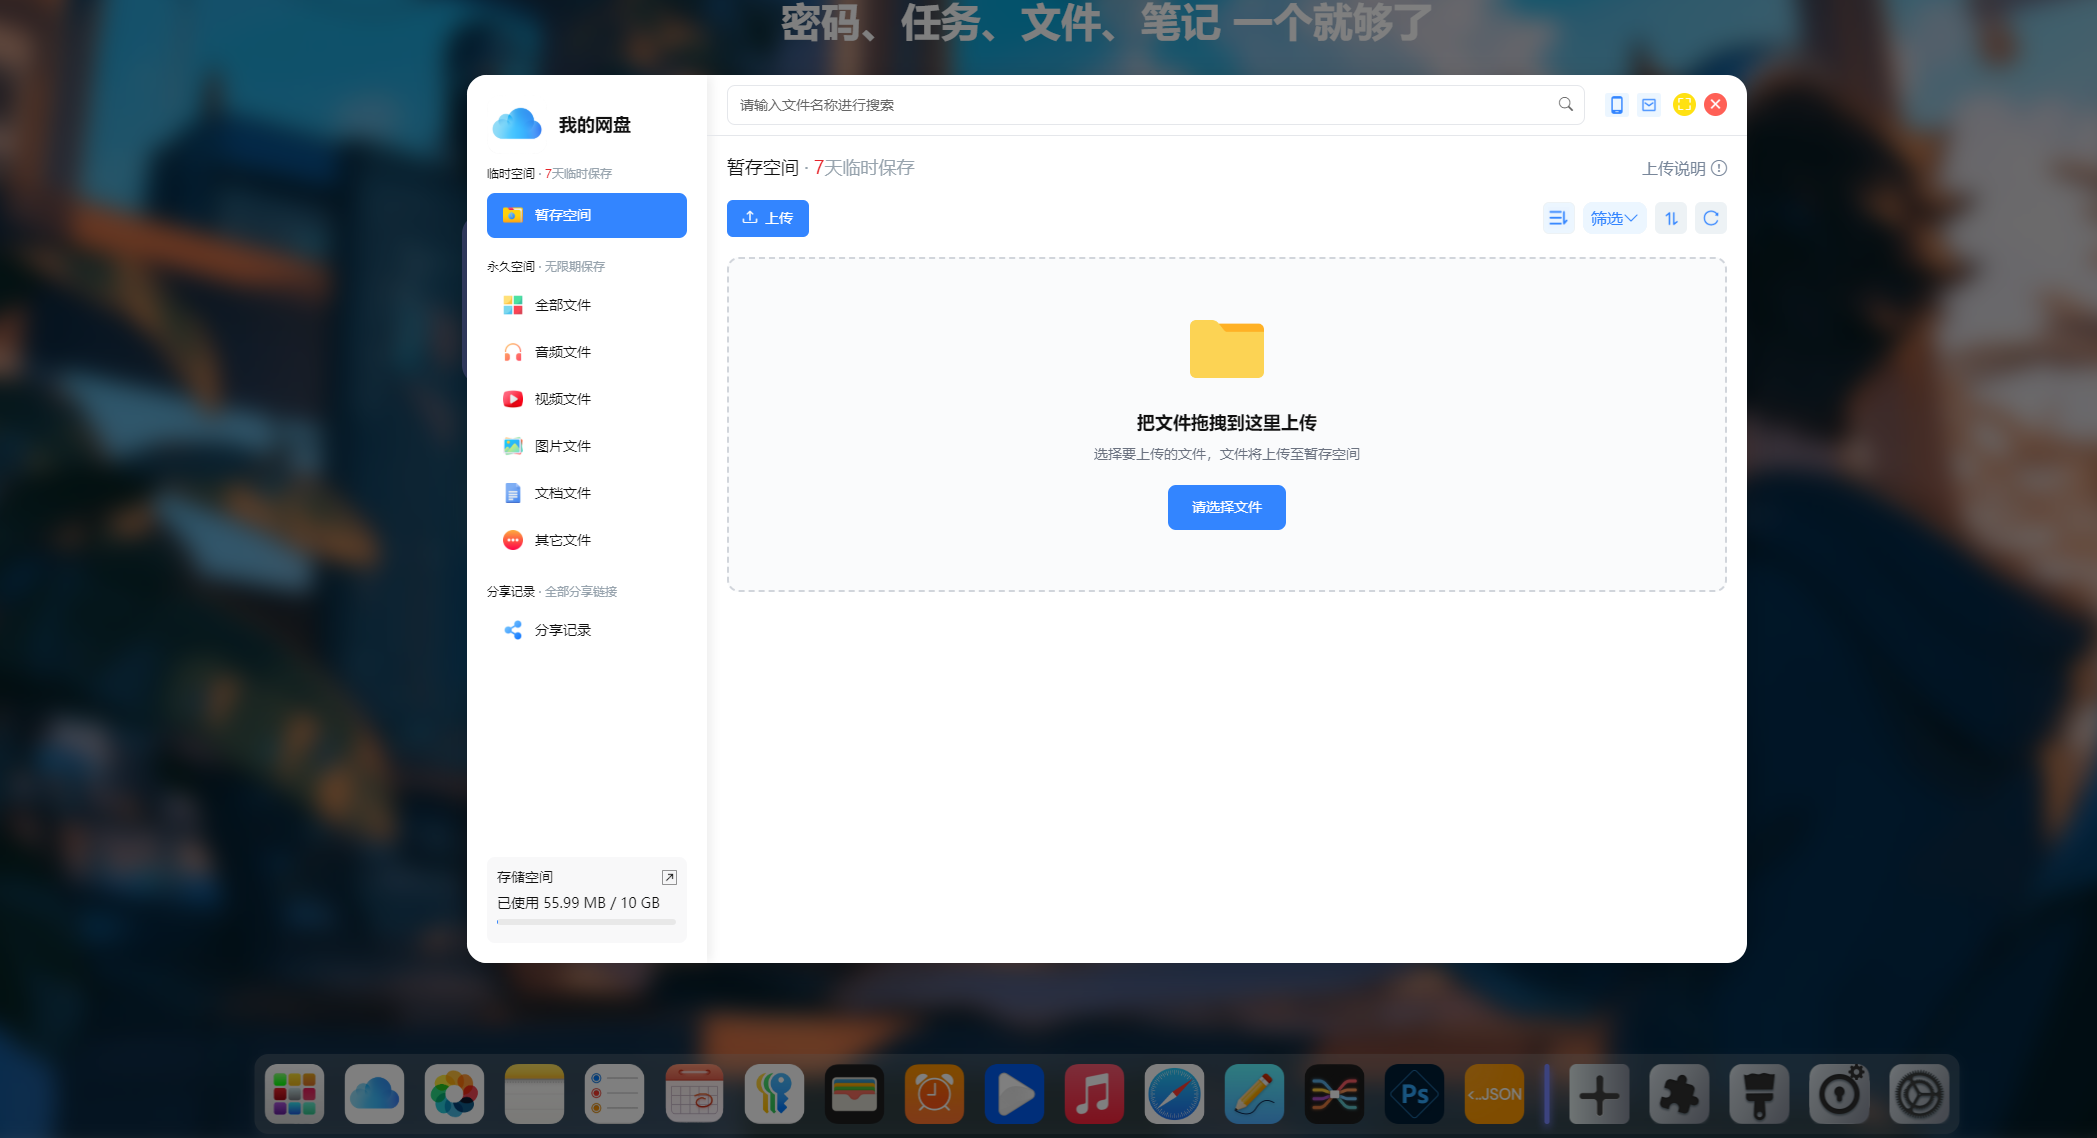Switch the file list view mode
The width and height of the screenshot is (2097, 1138).
(1557, 218)
